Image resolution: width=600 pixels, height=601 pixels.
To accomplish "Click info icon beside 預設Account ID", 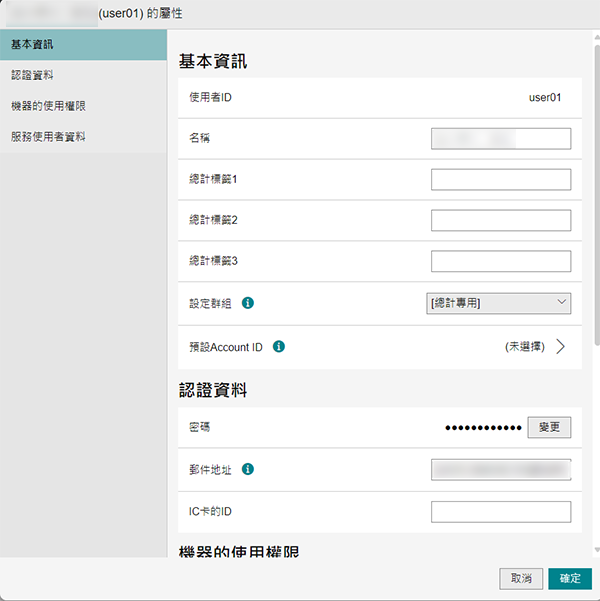I will [279, 347].
